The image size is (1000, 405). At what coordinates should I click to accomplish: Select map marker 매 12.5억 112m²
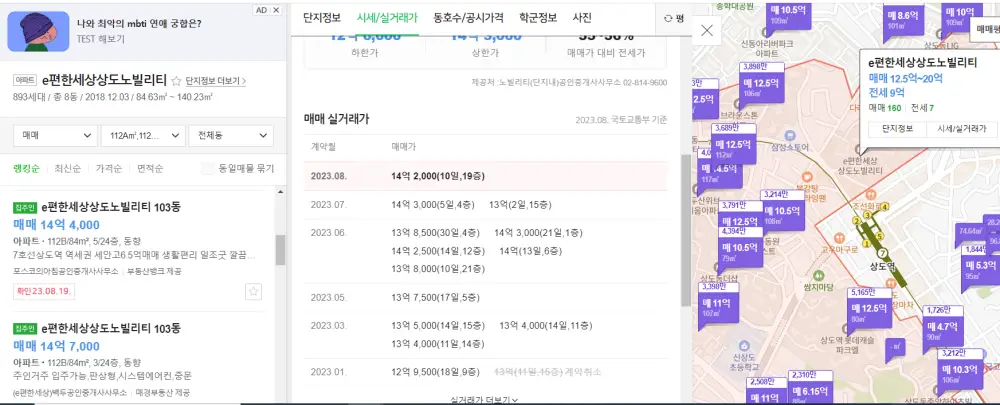(734, 146)
